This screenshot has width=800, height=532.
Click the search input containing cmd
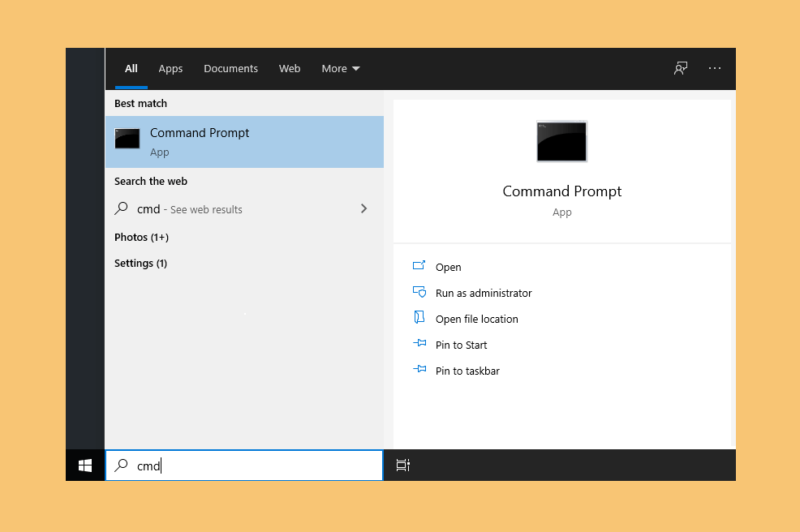pyautogui.click(x=244, y=465)
